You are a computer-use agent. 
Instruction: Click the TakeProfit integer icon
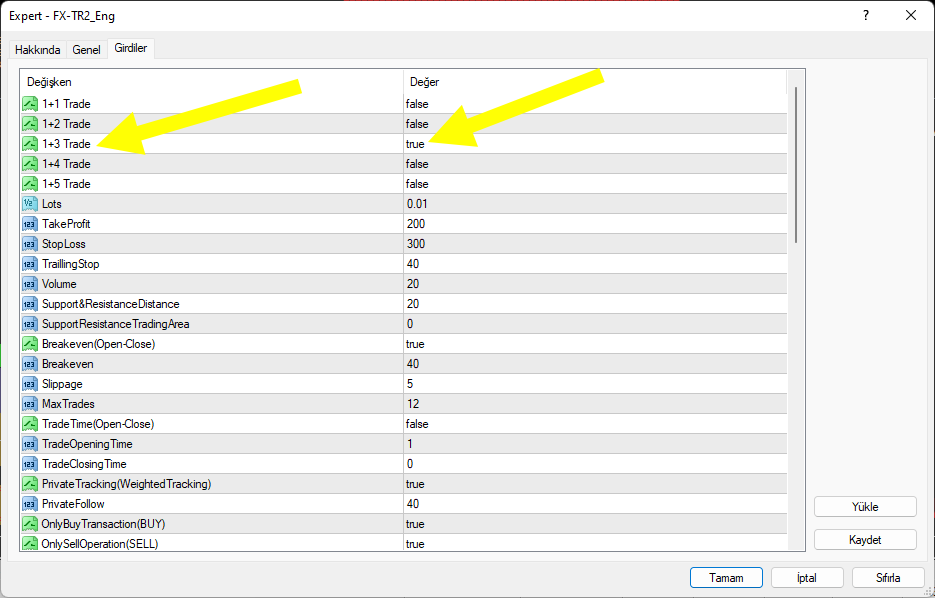30,224
